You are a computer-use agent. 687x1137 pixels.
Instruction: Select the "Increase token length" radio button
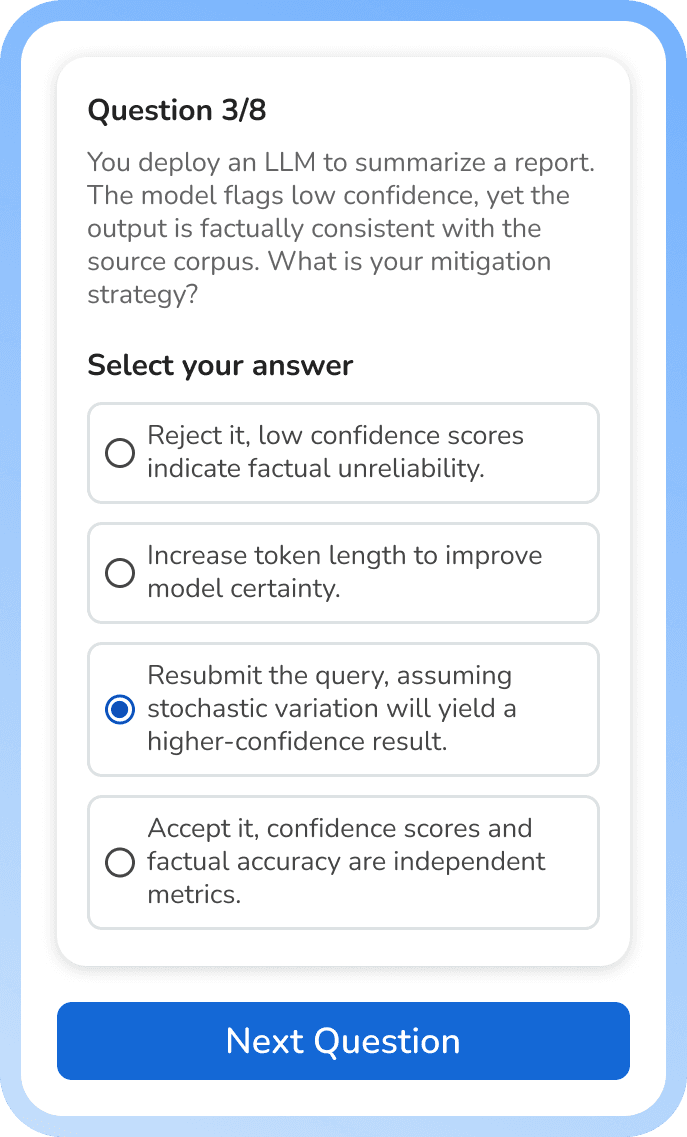(x=120, y=573)
